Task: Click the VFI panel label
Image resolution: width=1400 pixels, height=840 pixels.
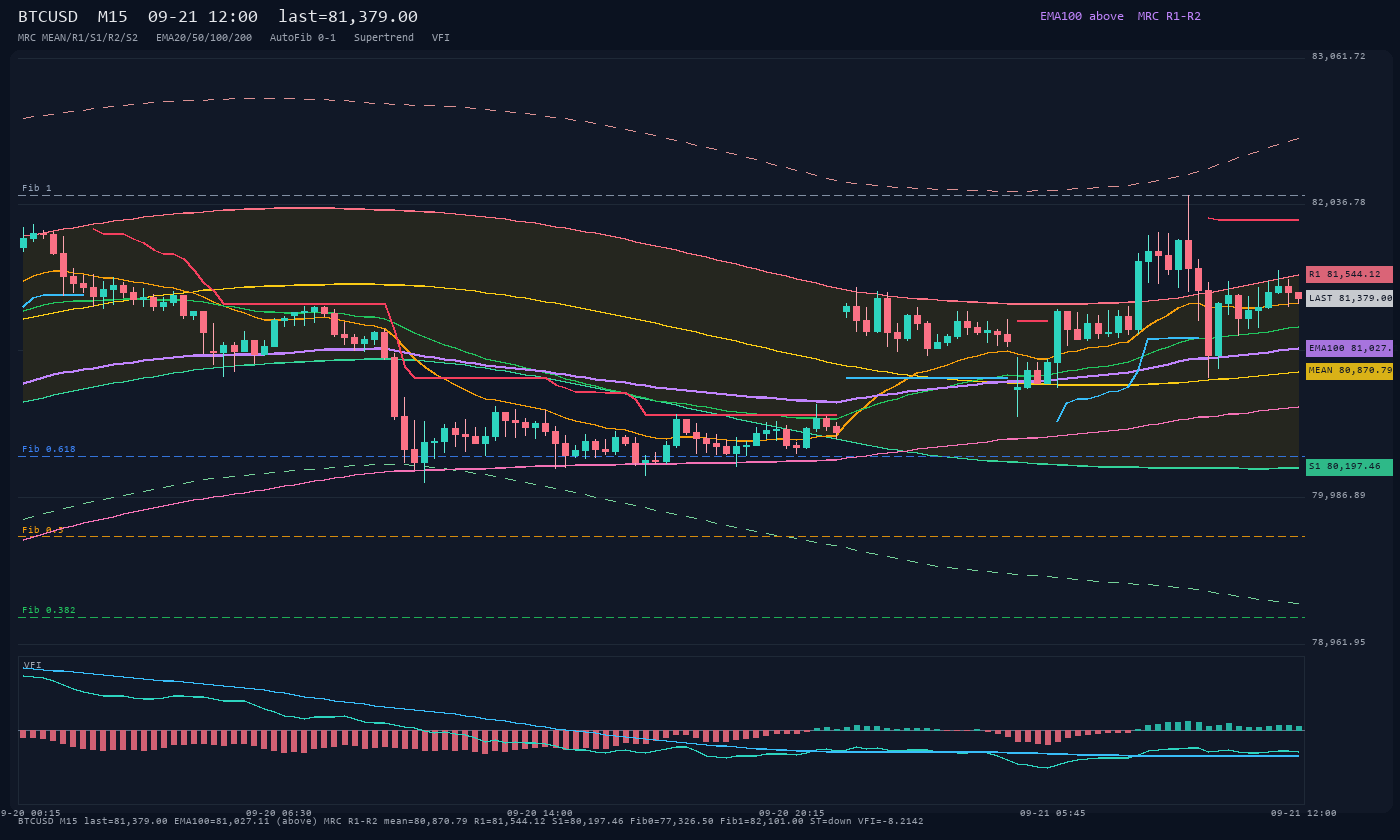Action: click(33, 665)
